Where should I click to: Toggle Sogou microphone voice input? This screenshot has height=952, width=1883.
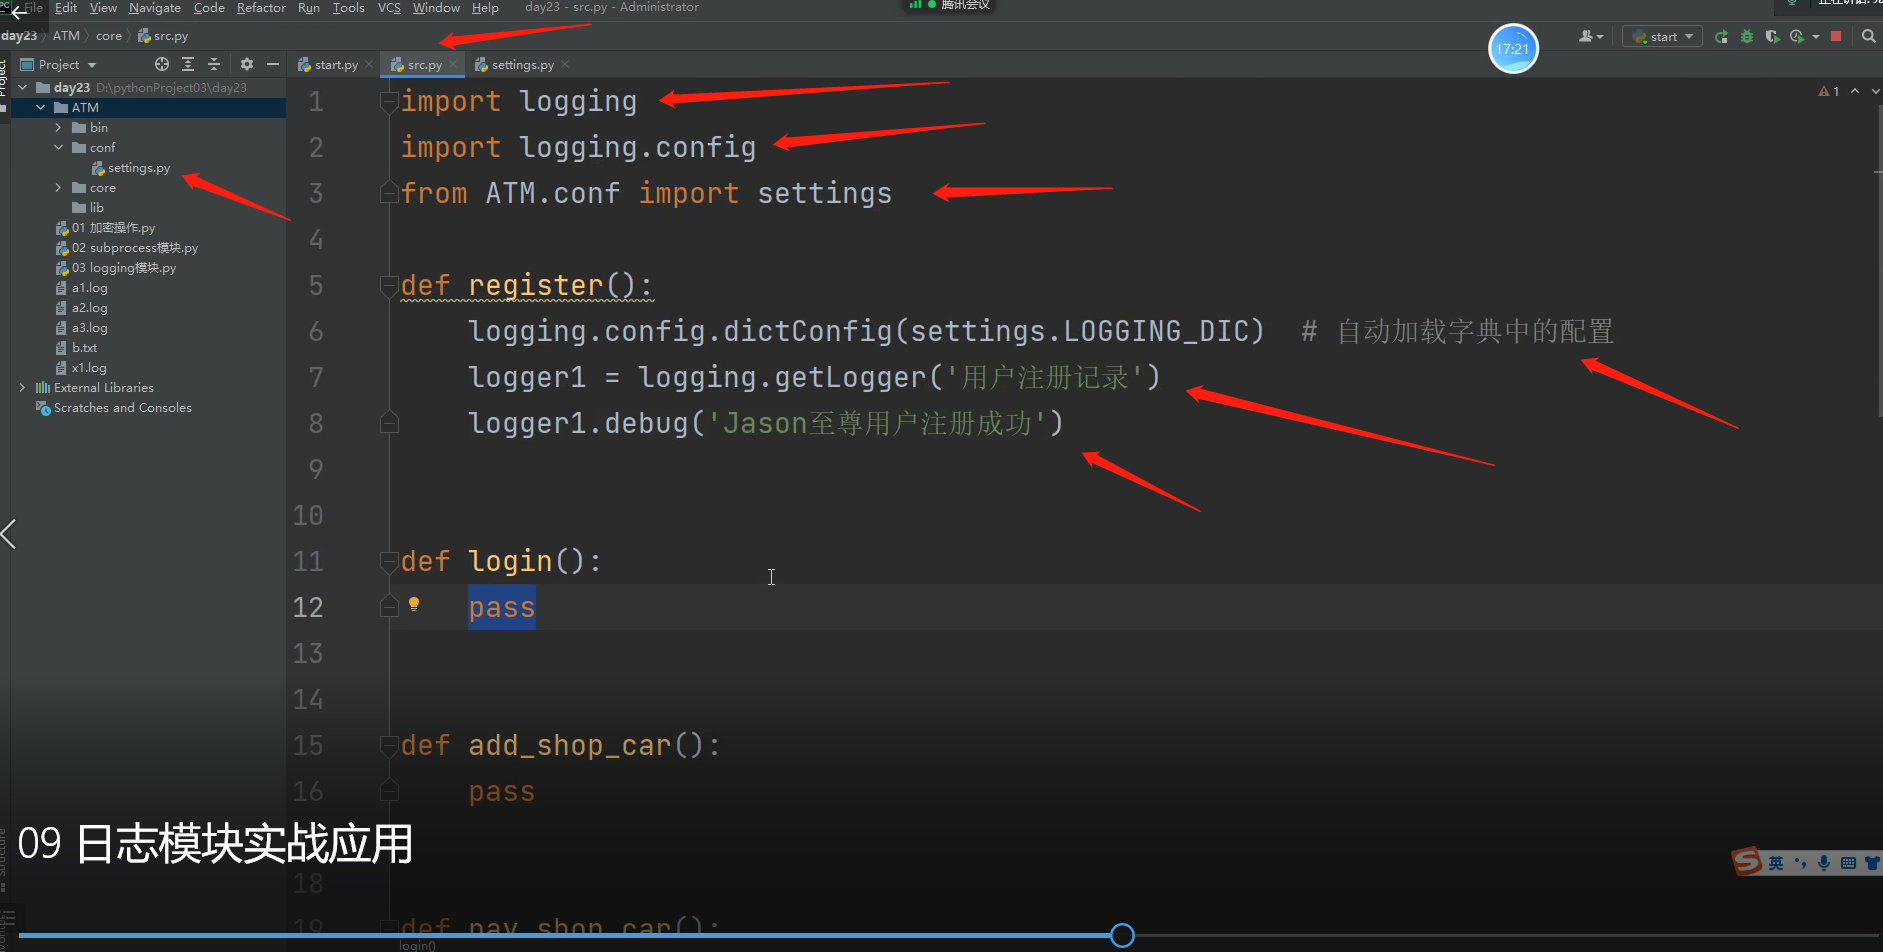[1824, 863]
